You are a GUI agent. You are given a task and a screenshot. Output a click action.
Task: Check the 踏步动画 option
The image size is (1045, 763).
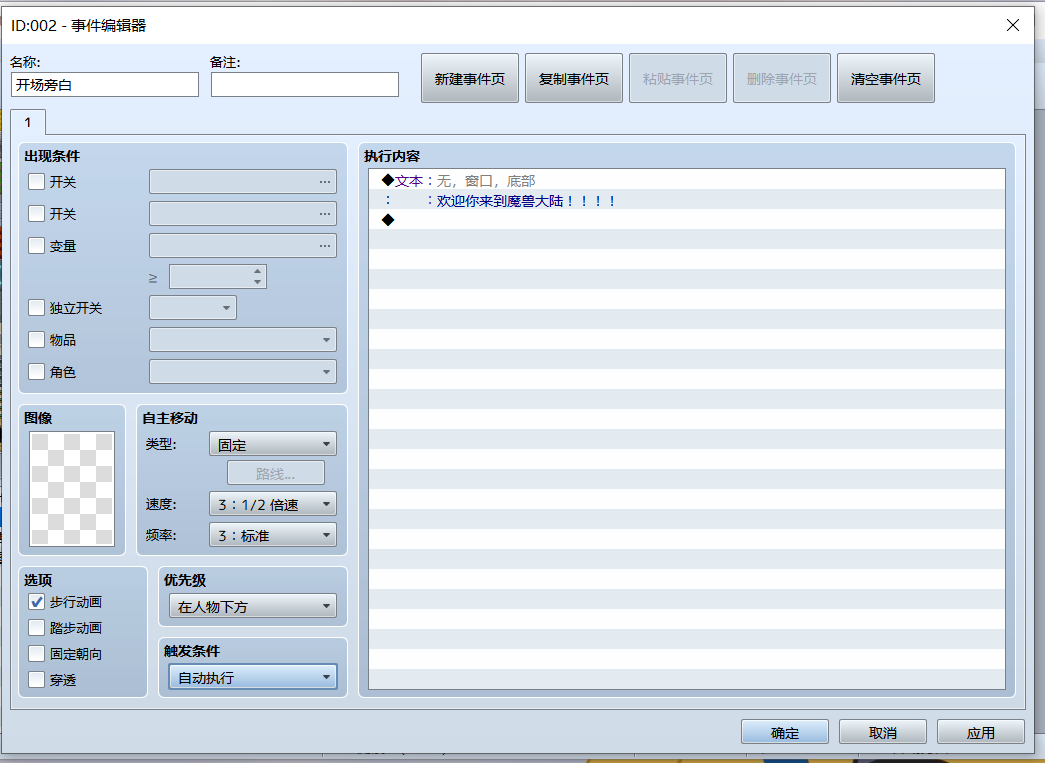point(37,628)
